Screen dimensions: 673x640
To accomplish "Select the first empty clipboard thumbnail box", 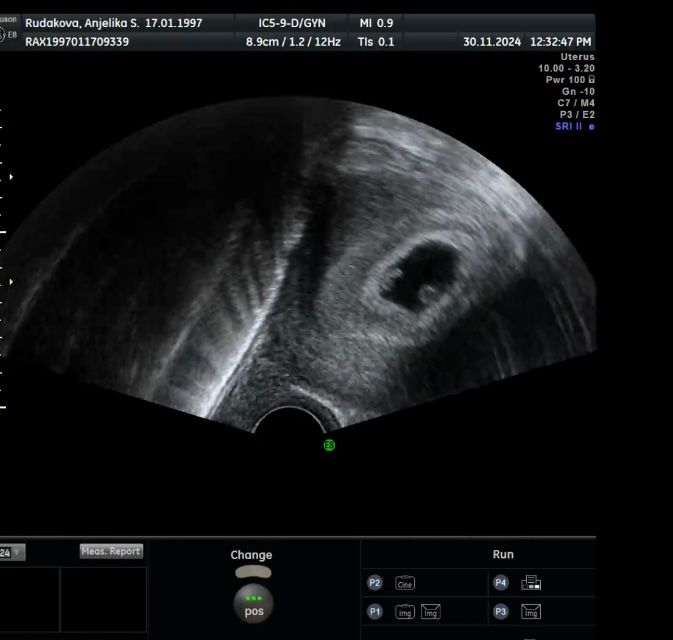I will click(x=29, y=600).
